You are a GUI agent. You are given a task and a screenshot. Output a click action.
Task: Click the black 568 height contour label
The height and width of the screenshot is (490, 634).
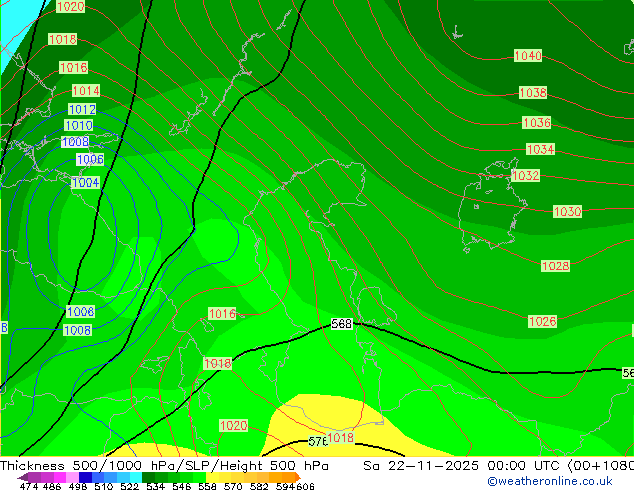pyautogui.click(x=342, y=324)
